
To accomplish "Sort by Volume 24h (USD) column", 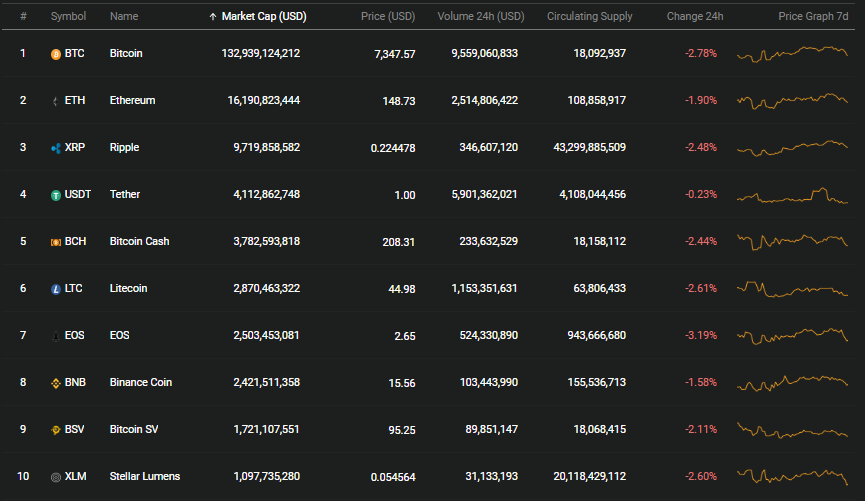I will click(x=480, y=17).
